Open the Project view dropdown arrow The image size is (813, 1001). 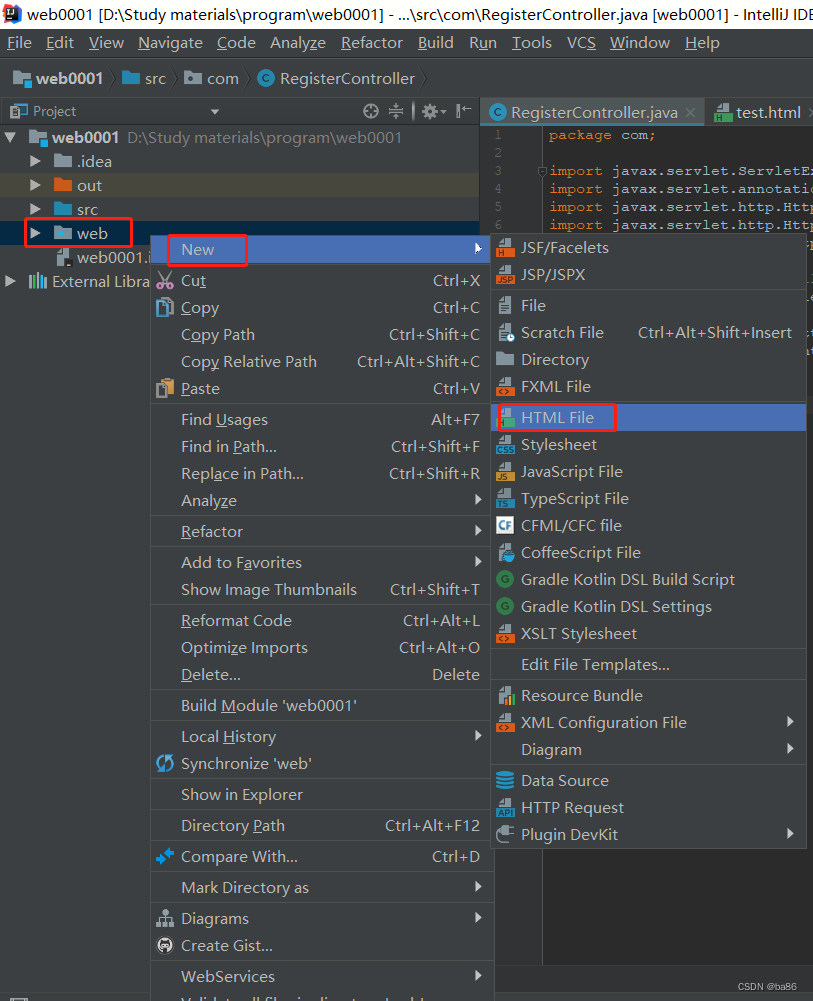click(x=215, y=112)
